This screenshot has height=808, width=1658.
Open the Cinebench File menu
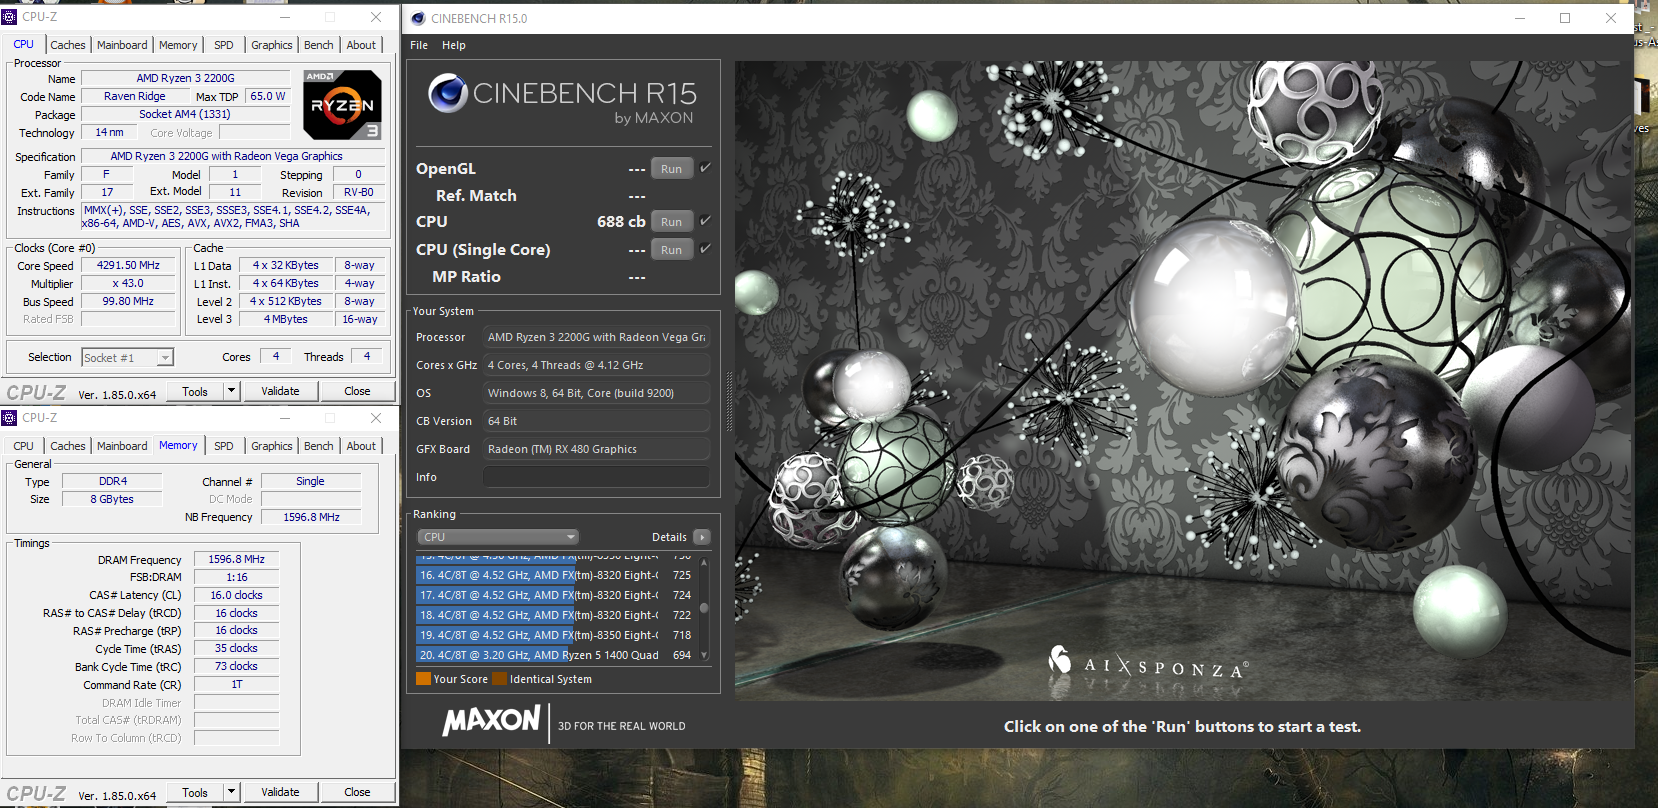pos(419,45)
